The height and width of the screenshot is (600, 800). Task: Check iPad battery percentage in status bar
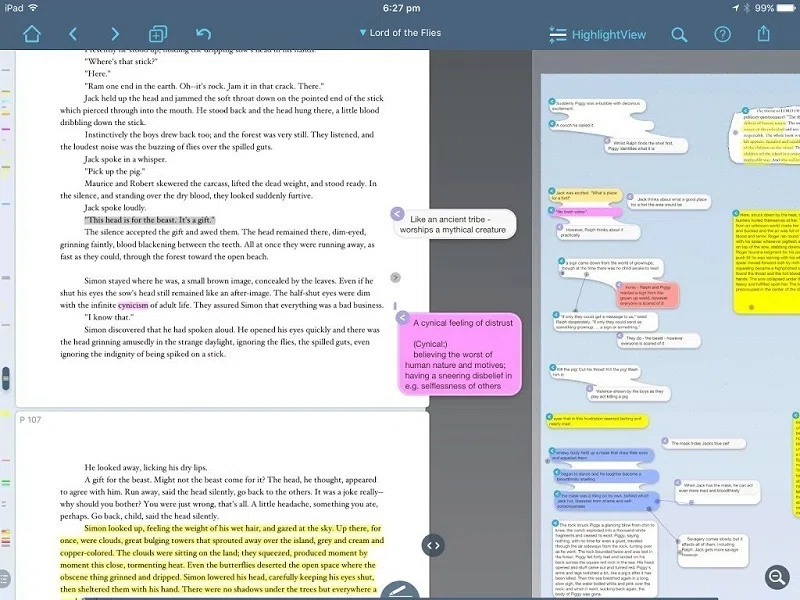(764, 8)
